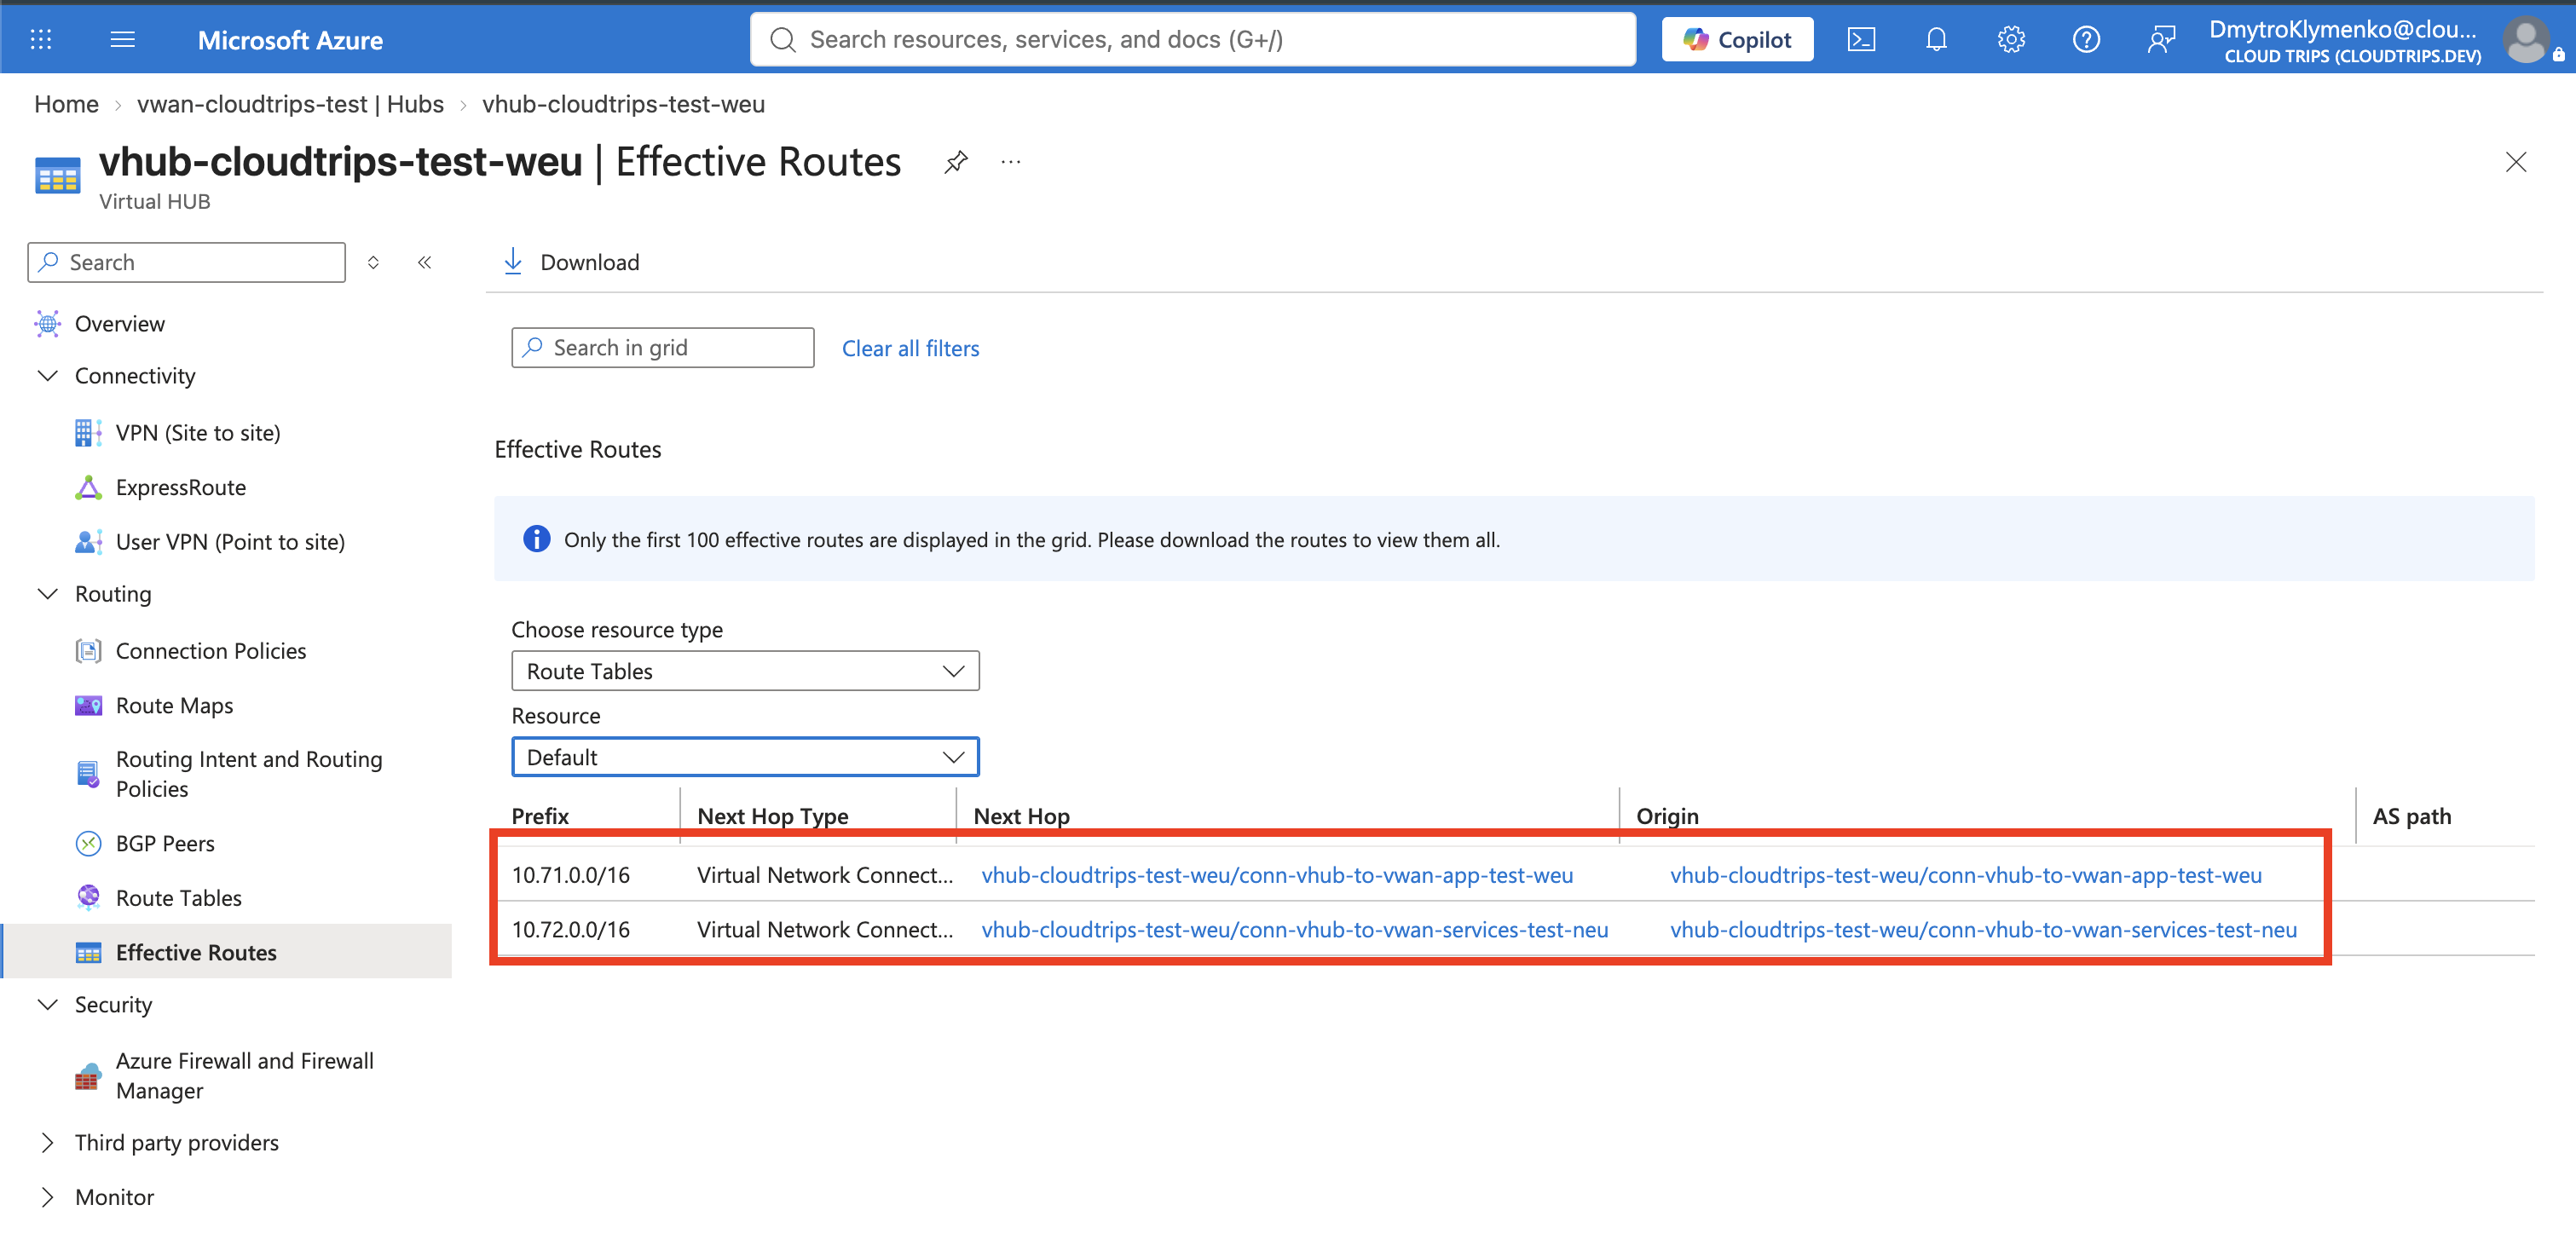Collapse the Routing section
Image resolution: width=2576 pixels, height=1251 pixels.
click(x=47, y=594)
